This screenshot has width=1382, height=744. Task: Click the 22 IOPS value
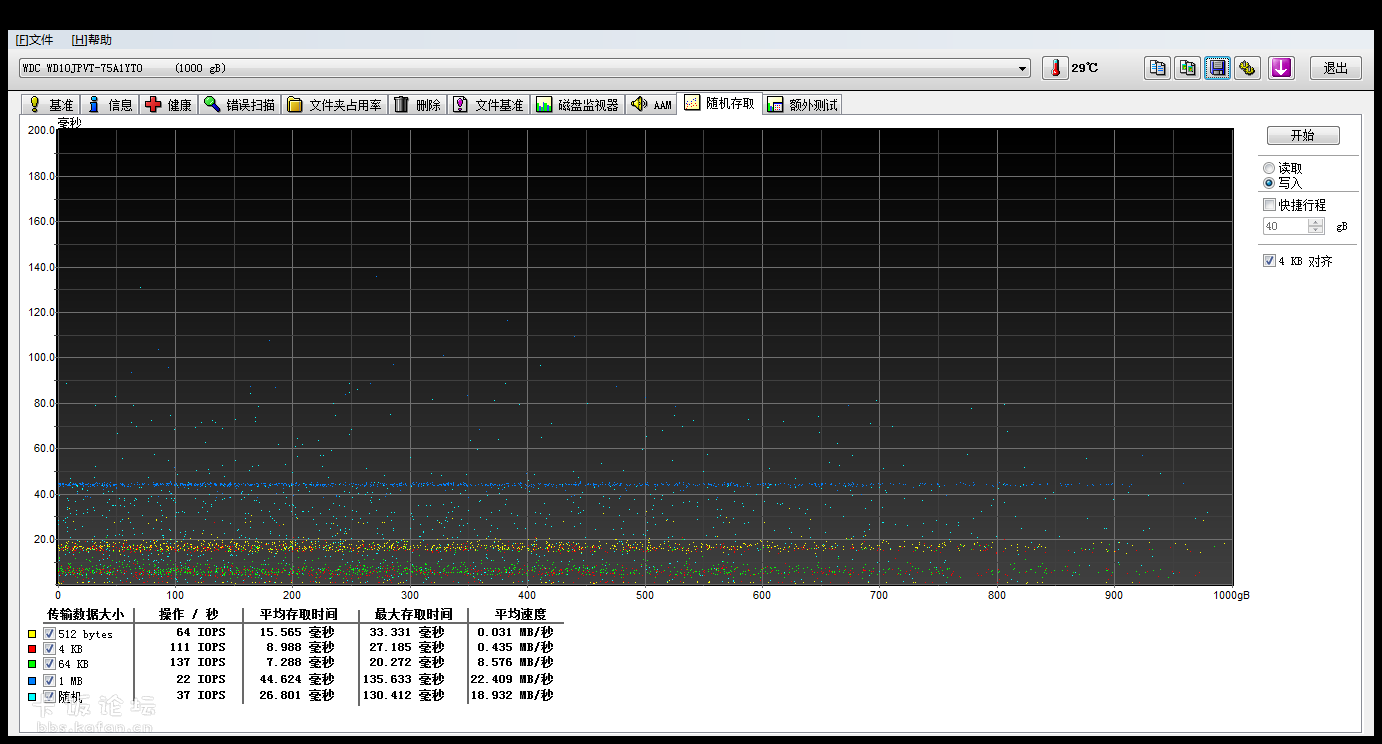[201, 679]
